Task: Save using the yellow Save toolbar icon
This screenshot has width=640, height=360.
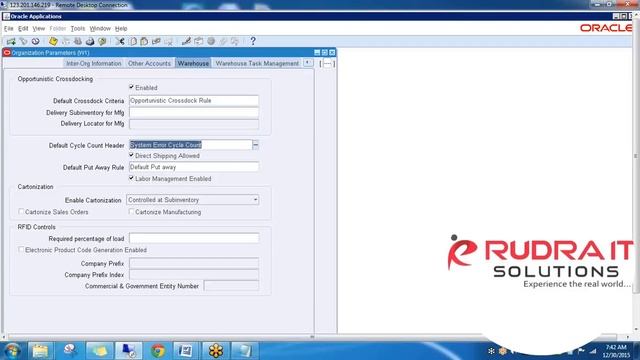Action: coord(53,41)
